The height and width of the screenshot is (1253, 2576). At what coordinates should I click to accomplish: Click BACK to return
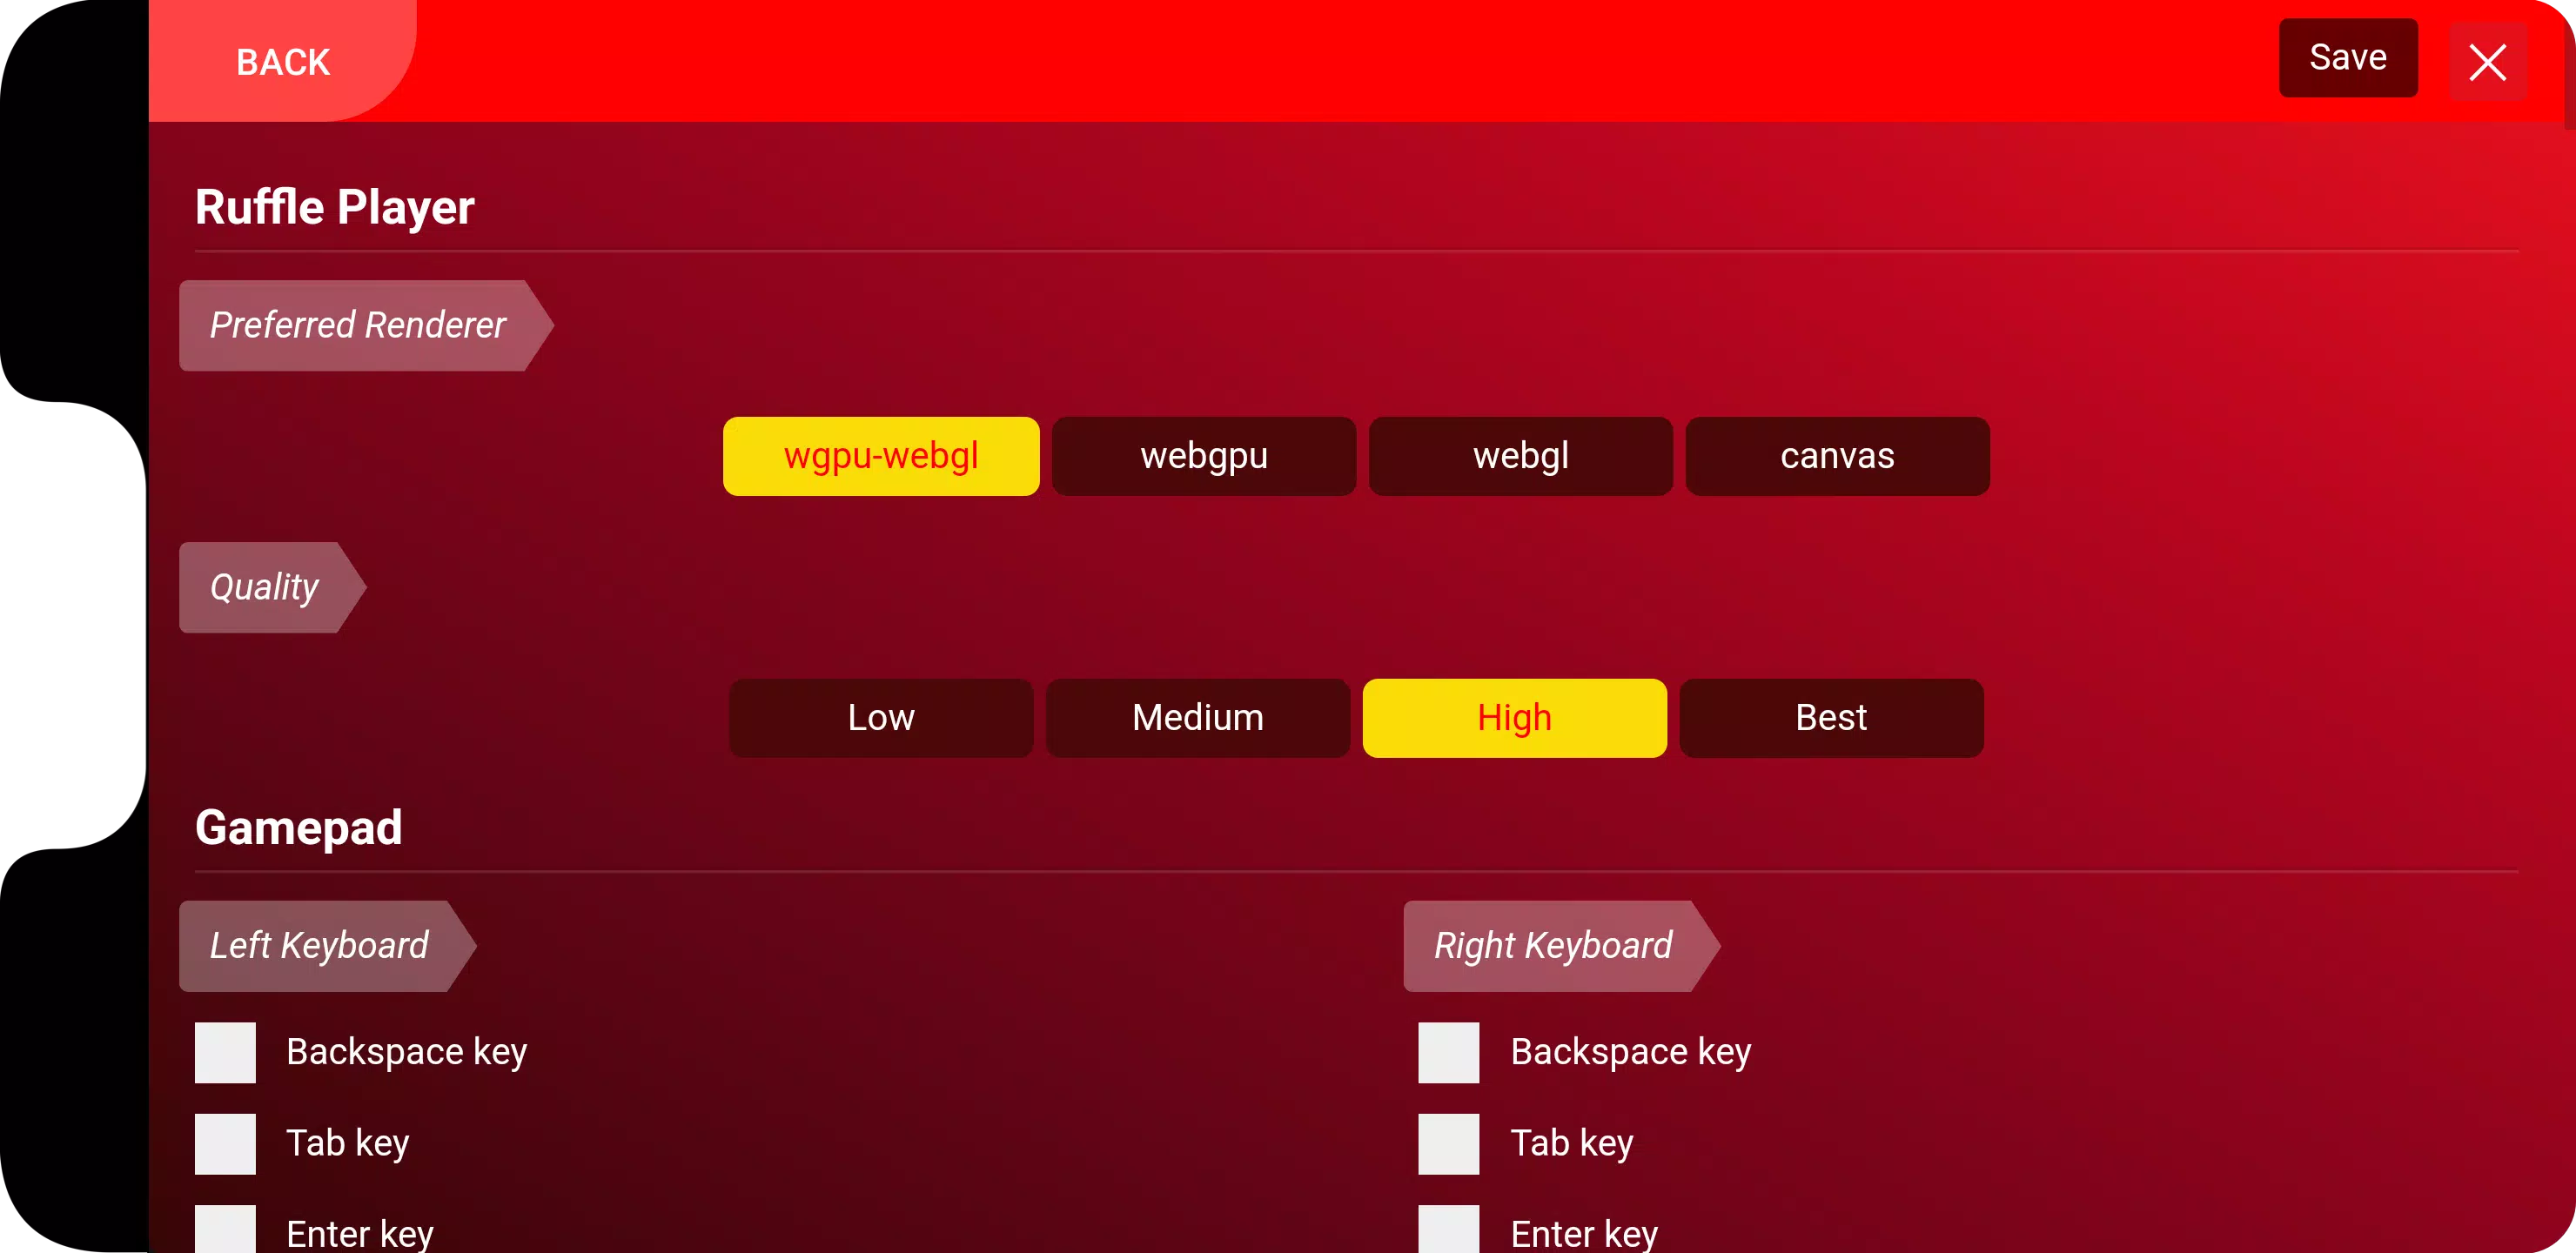[x=281, y=61]
